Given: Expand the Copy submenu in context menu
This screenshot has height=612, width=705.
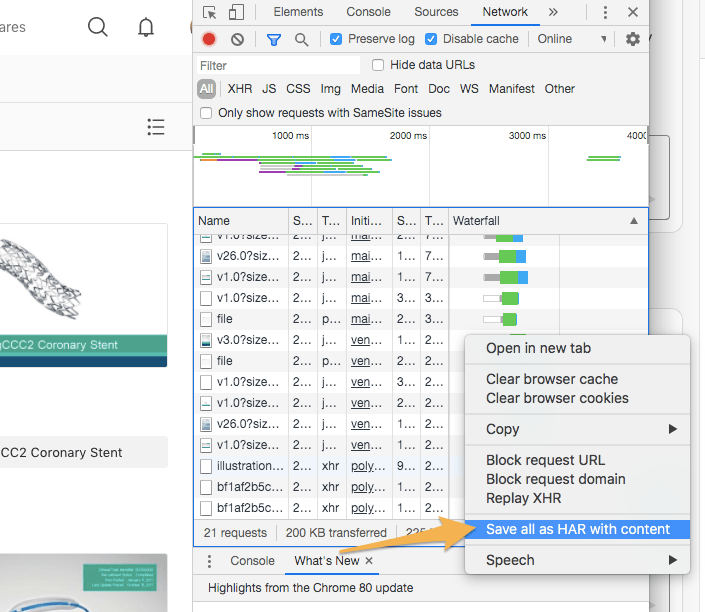Looking at the screenshot, I should click(x=577, y=429).
